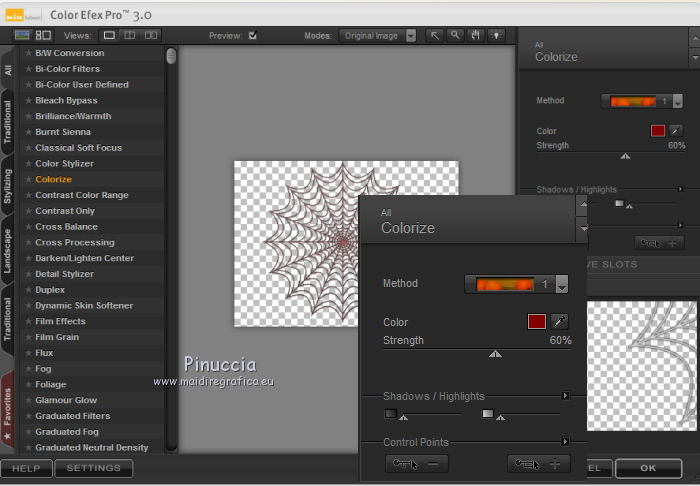The width and height of the screenshot is (700, 486).
Task: Pick color with the eyedropper tool
Action: click(560, 321)
